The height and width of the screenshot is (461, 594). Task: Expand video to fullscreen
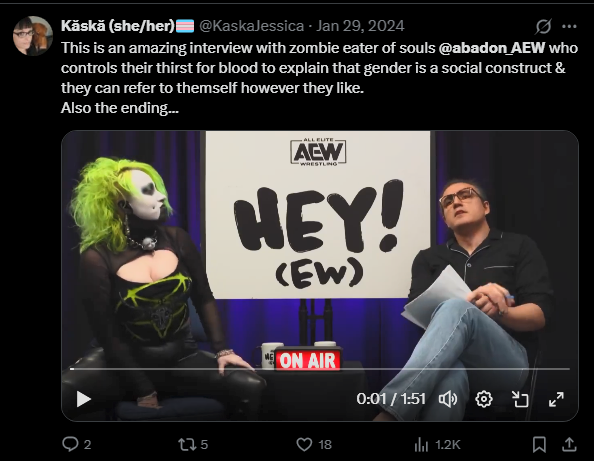[556, 399]
